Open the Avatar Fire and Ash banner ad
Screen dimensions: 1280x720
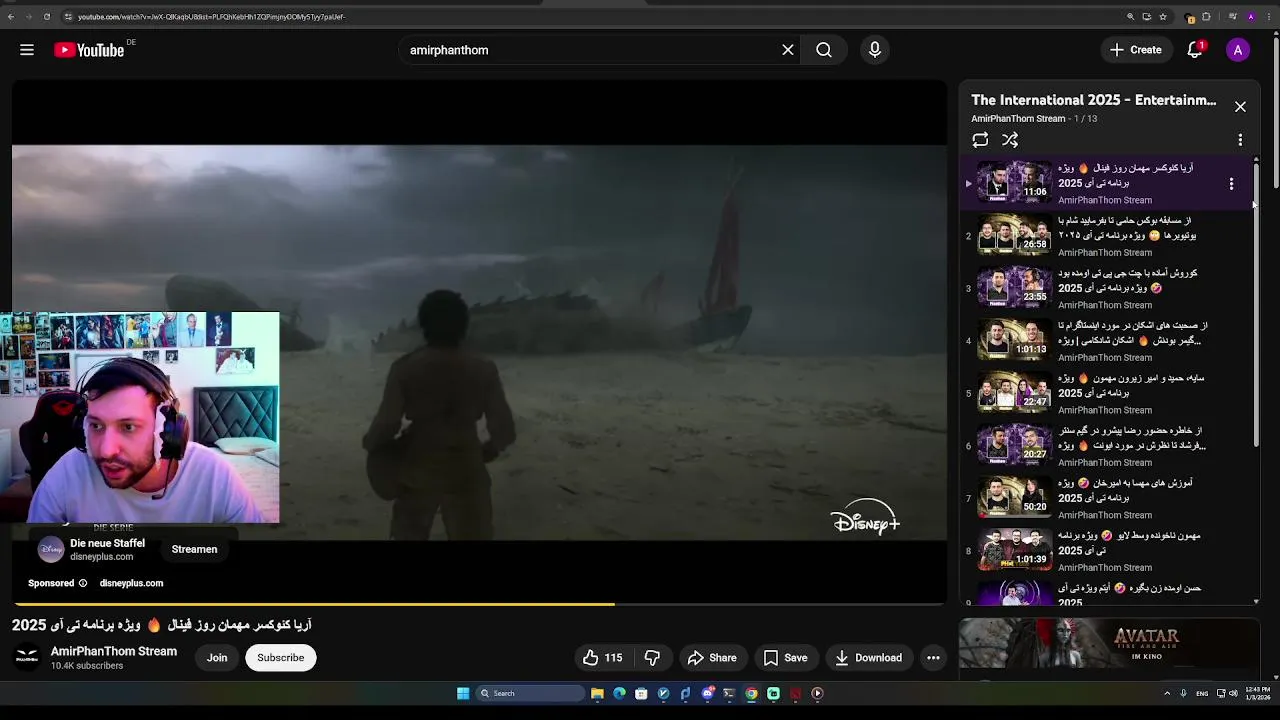1109,643
